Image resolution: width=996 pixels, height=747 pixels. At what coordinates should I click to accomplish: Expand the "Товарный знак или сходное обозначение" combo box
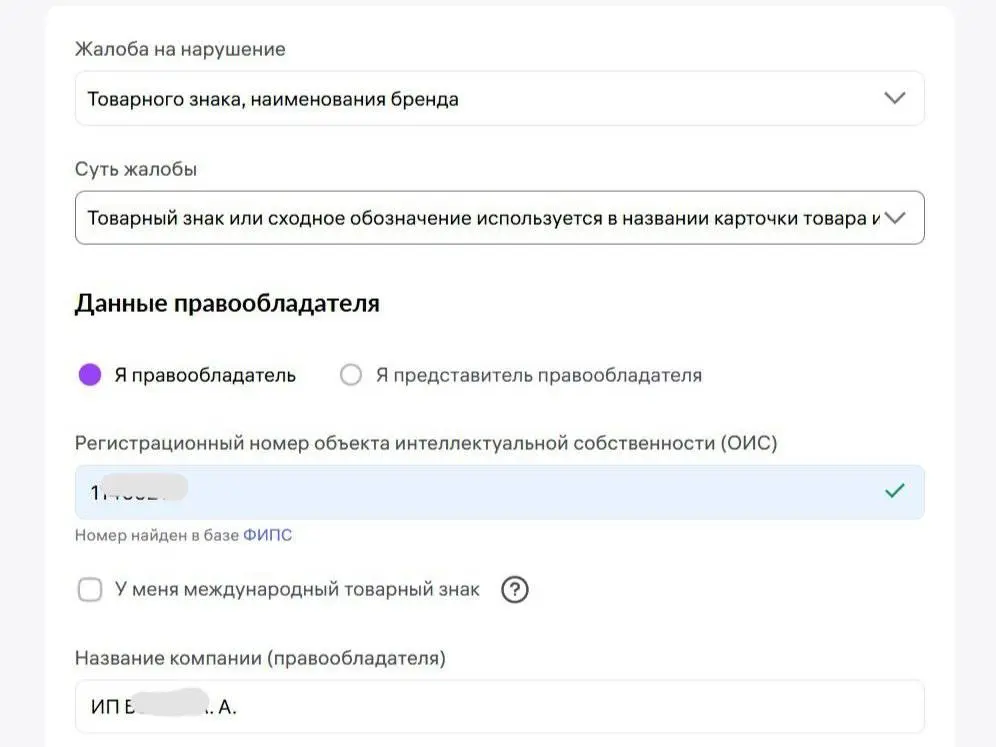(480, 218)
